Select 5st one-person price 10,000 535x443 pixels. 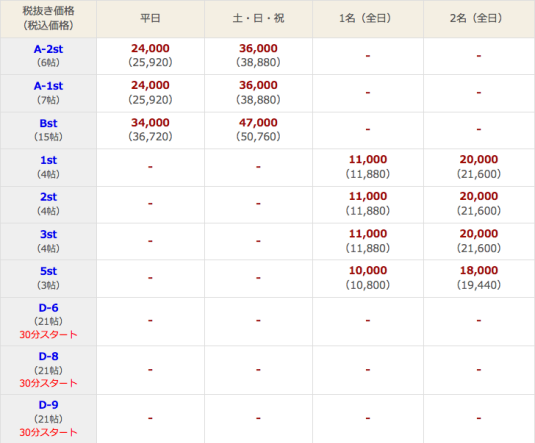367,270
